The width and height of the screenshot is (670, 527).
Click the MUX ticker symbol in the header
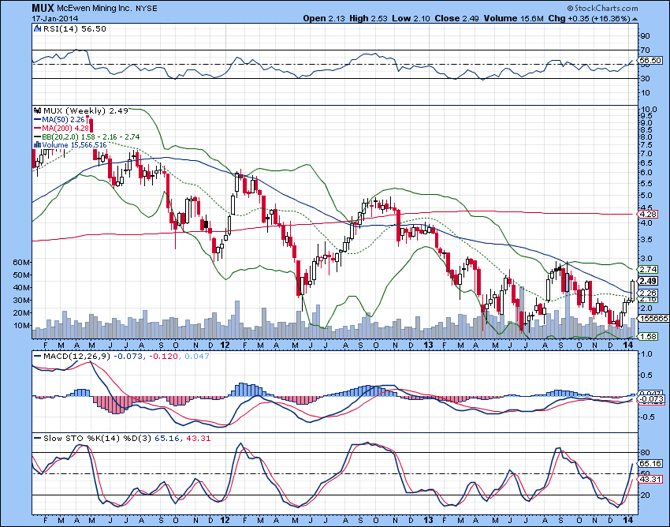click(43, 8)
